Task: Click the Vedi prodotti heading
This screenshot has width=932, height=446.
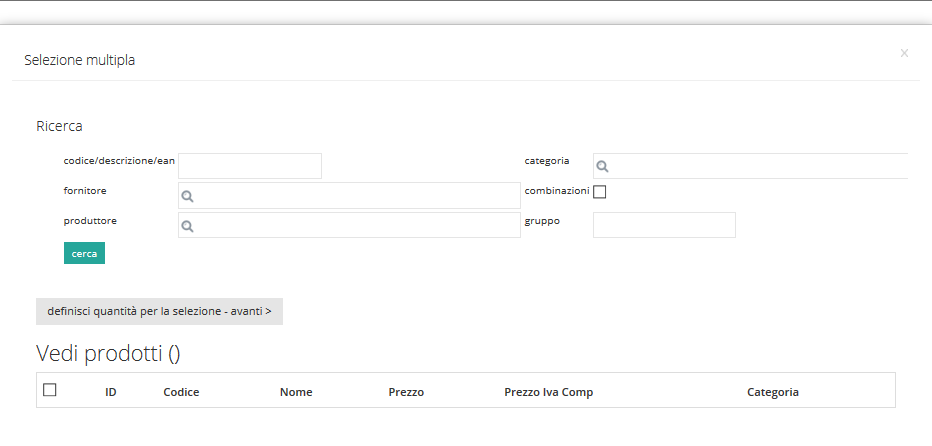Action: pyautogui.click(x=108, y=353)
